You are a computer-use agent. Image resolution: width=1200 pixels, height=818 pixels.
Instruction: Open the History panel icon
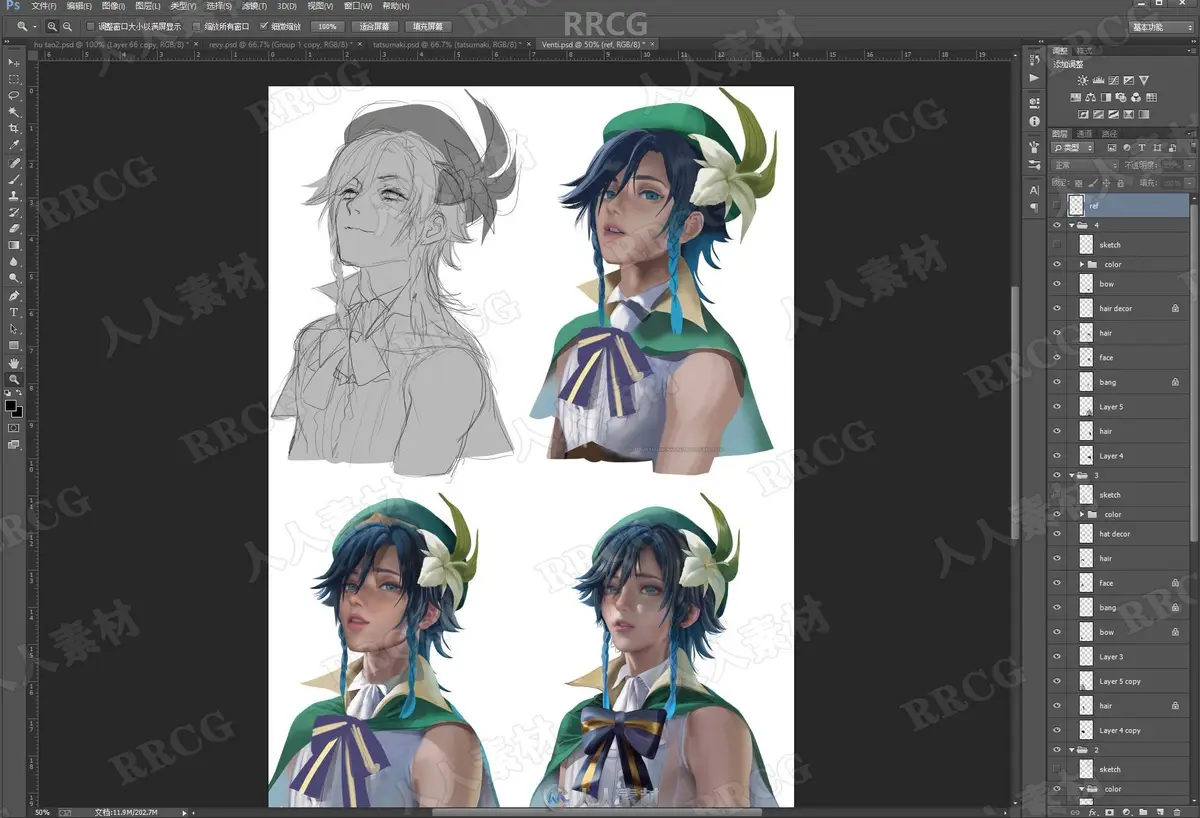(1034, 59)
